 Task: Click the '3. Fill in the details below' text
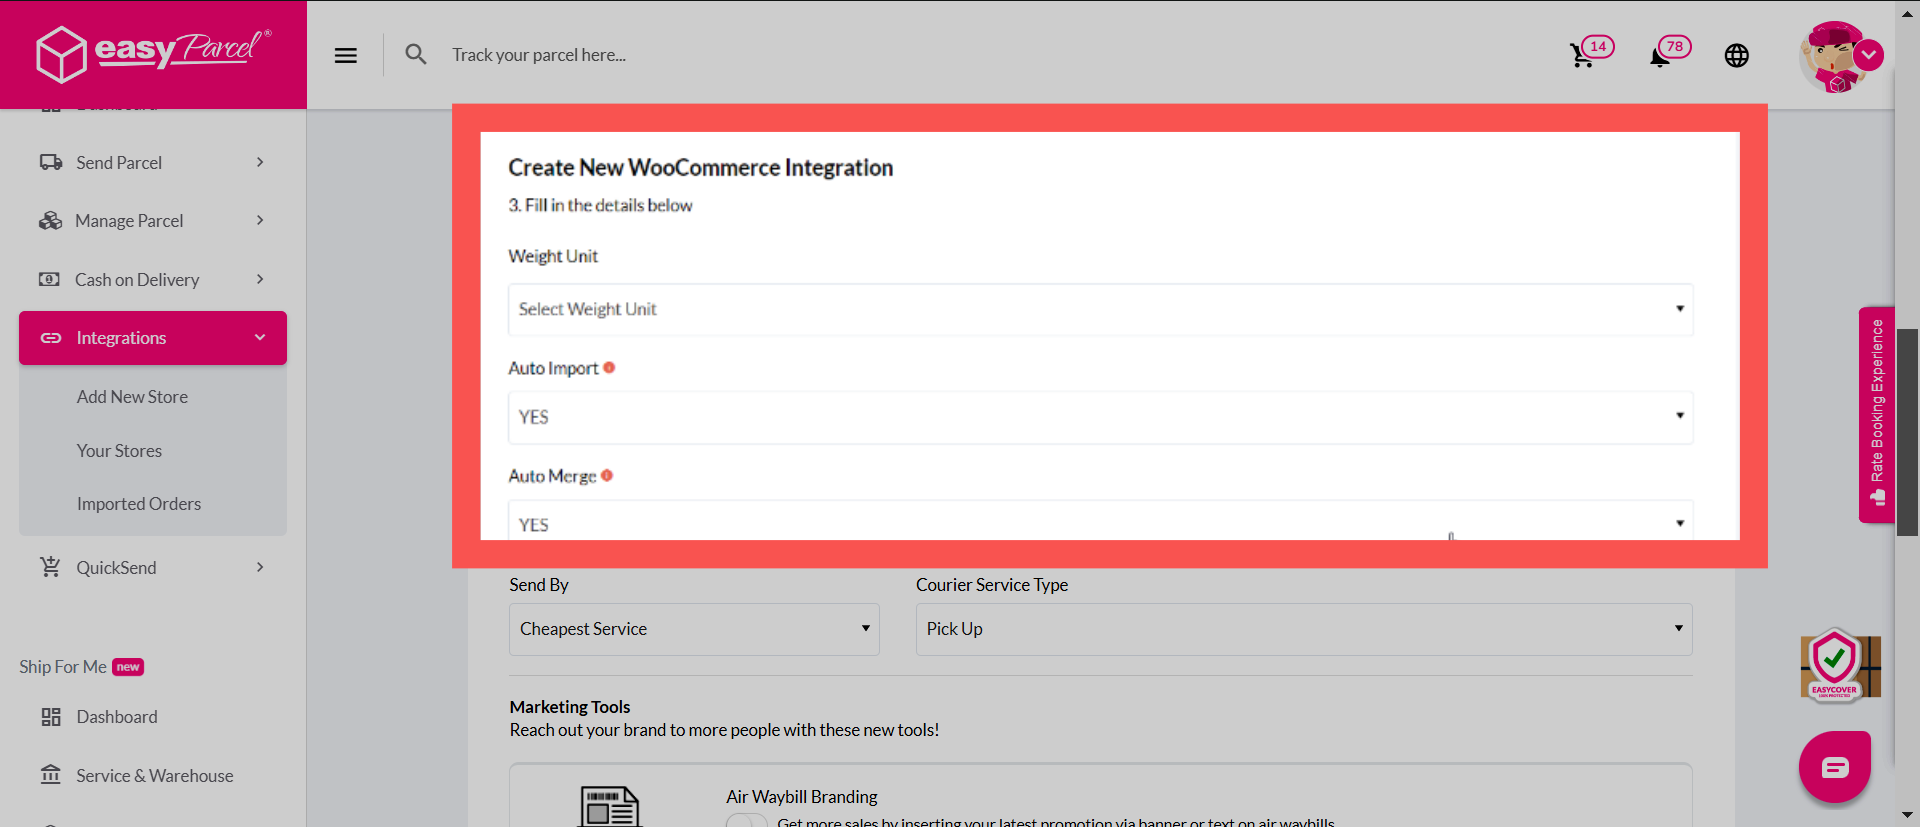click(x=600, y=205)
